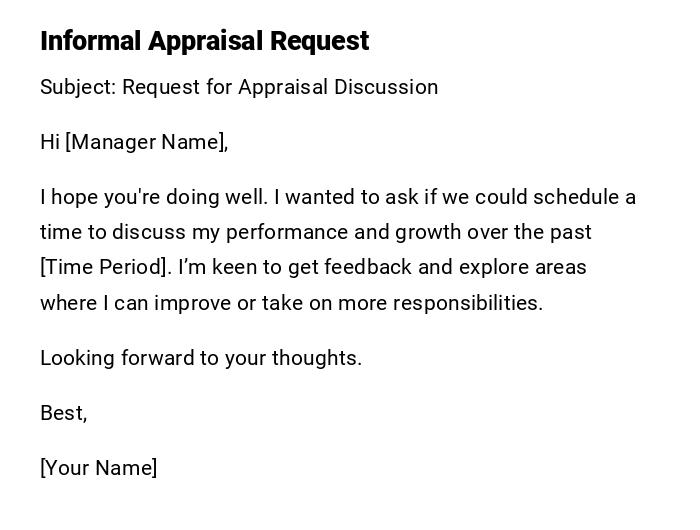Select the [Your Name] placeholder
The image size is (700, 530).
point(98,468)
